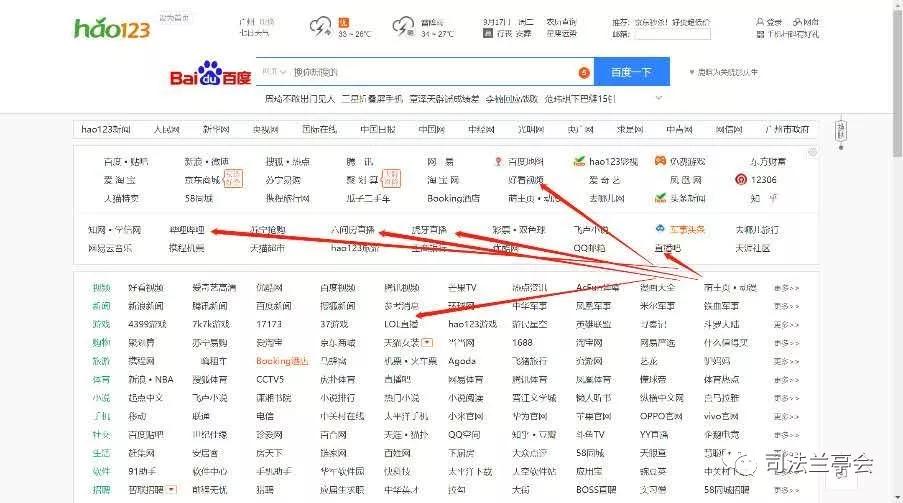The width and height of the screenshot is (903, 503).
Task: Show more links in the 游戏 row
Action: pyautogui.click(x=786, y=325)
